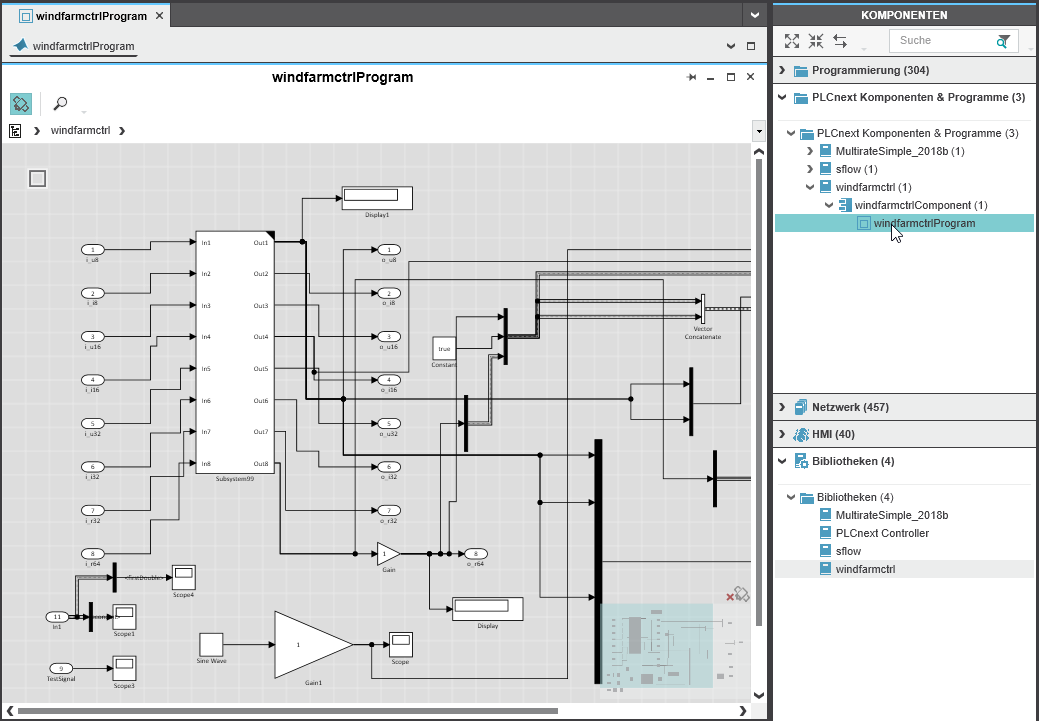Click collapse all icon in Komponenten
Viewport: 1039px width, 721px height.
816,41
